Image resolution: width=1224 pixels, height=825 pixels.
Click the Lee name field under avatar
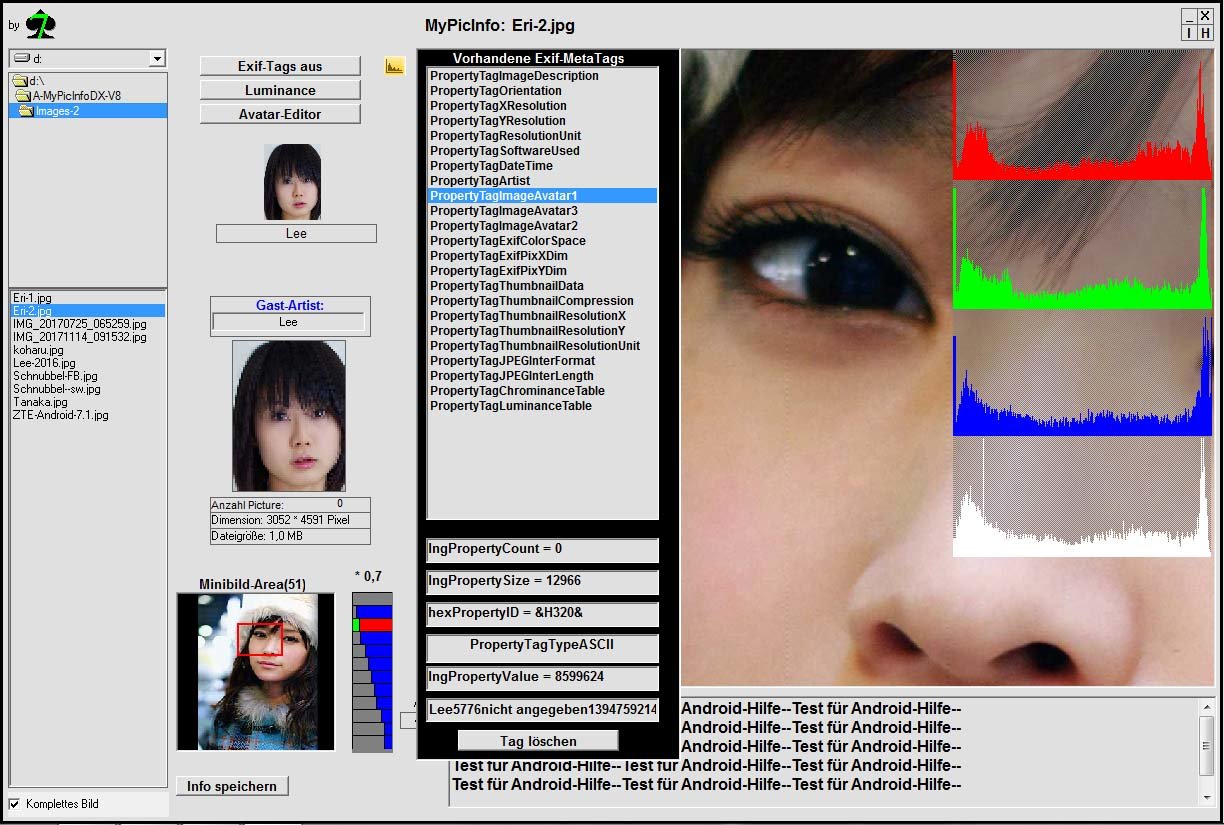point(296,233)
